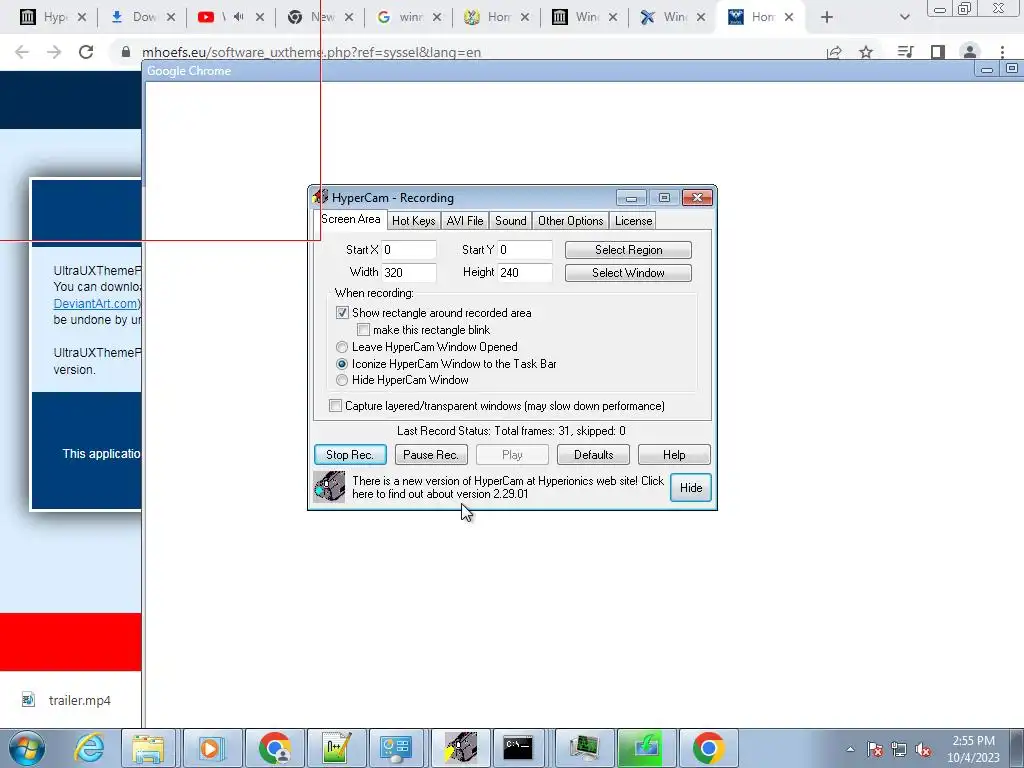Switch to the last Chrome taskbar icon
1024x768 pixels.
tap(708, 748)
